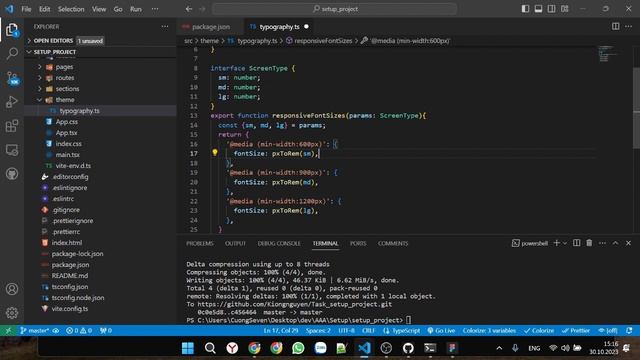The width and height of the screenshot is (640, 360).
Task: Toggle the secondary side bar
Action: pyautogui.click(x=551, y=9)
